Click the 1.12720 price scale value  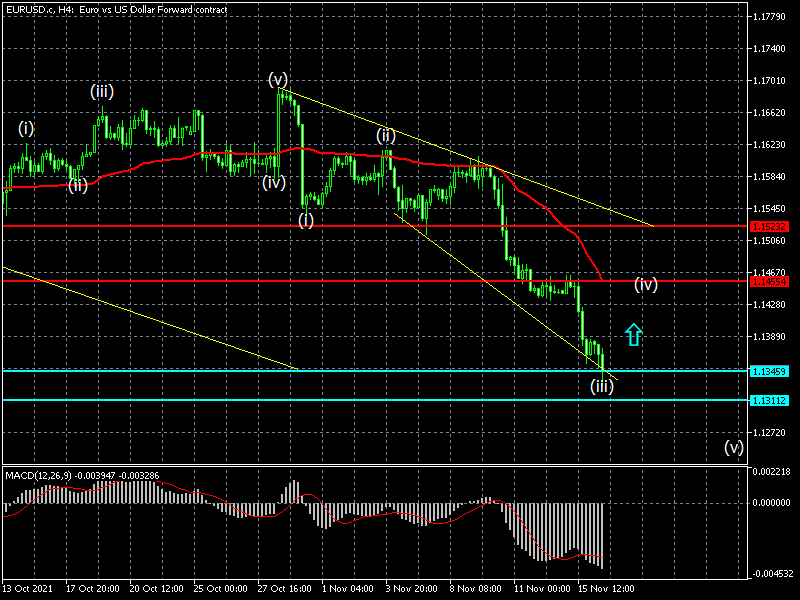coord(771,433)
